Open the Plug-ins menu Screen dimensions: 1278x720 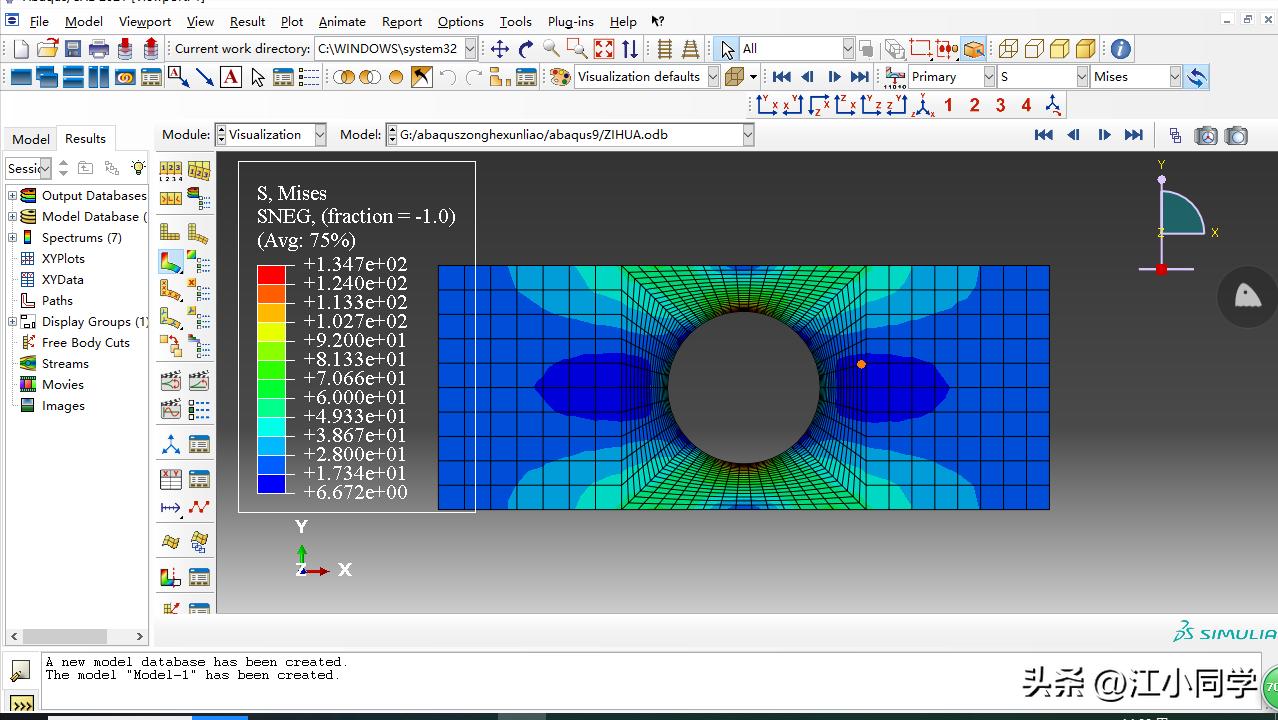[570, 21]
